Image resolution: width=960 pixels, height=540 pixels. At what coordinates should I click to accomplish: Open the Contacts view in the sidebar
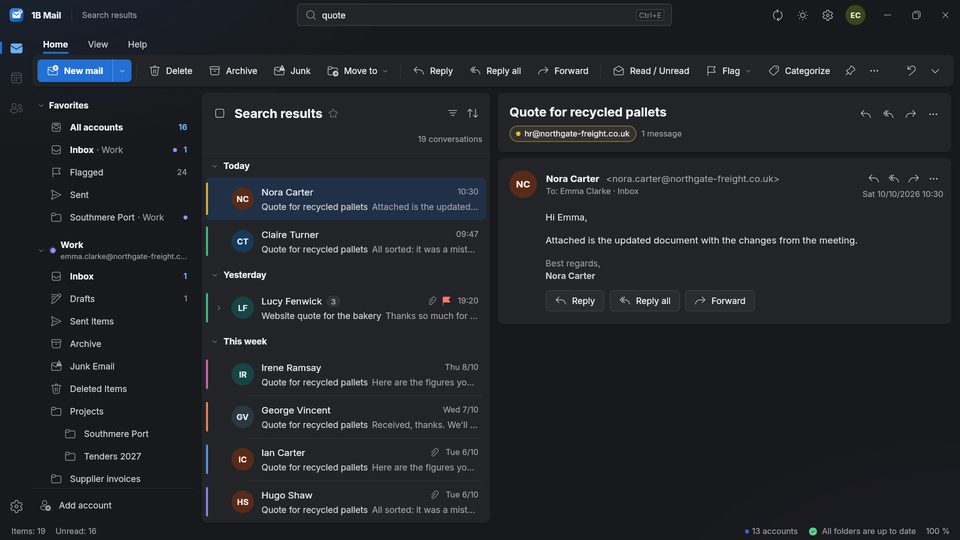coord(17,108)
